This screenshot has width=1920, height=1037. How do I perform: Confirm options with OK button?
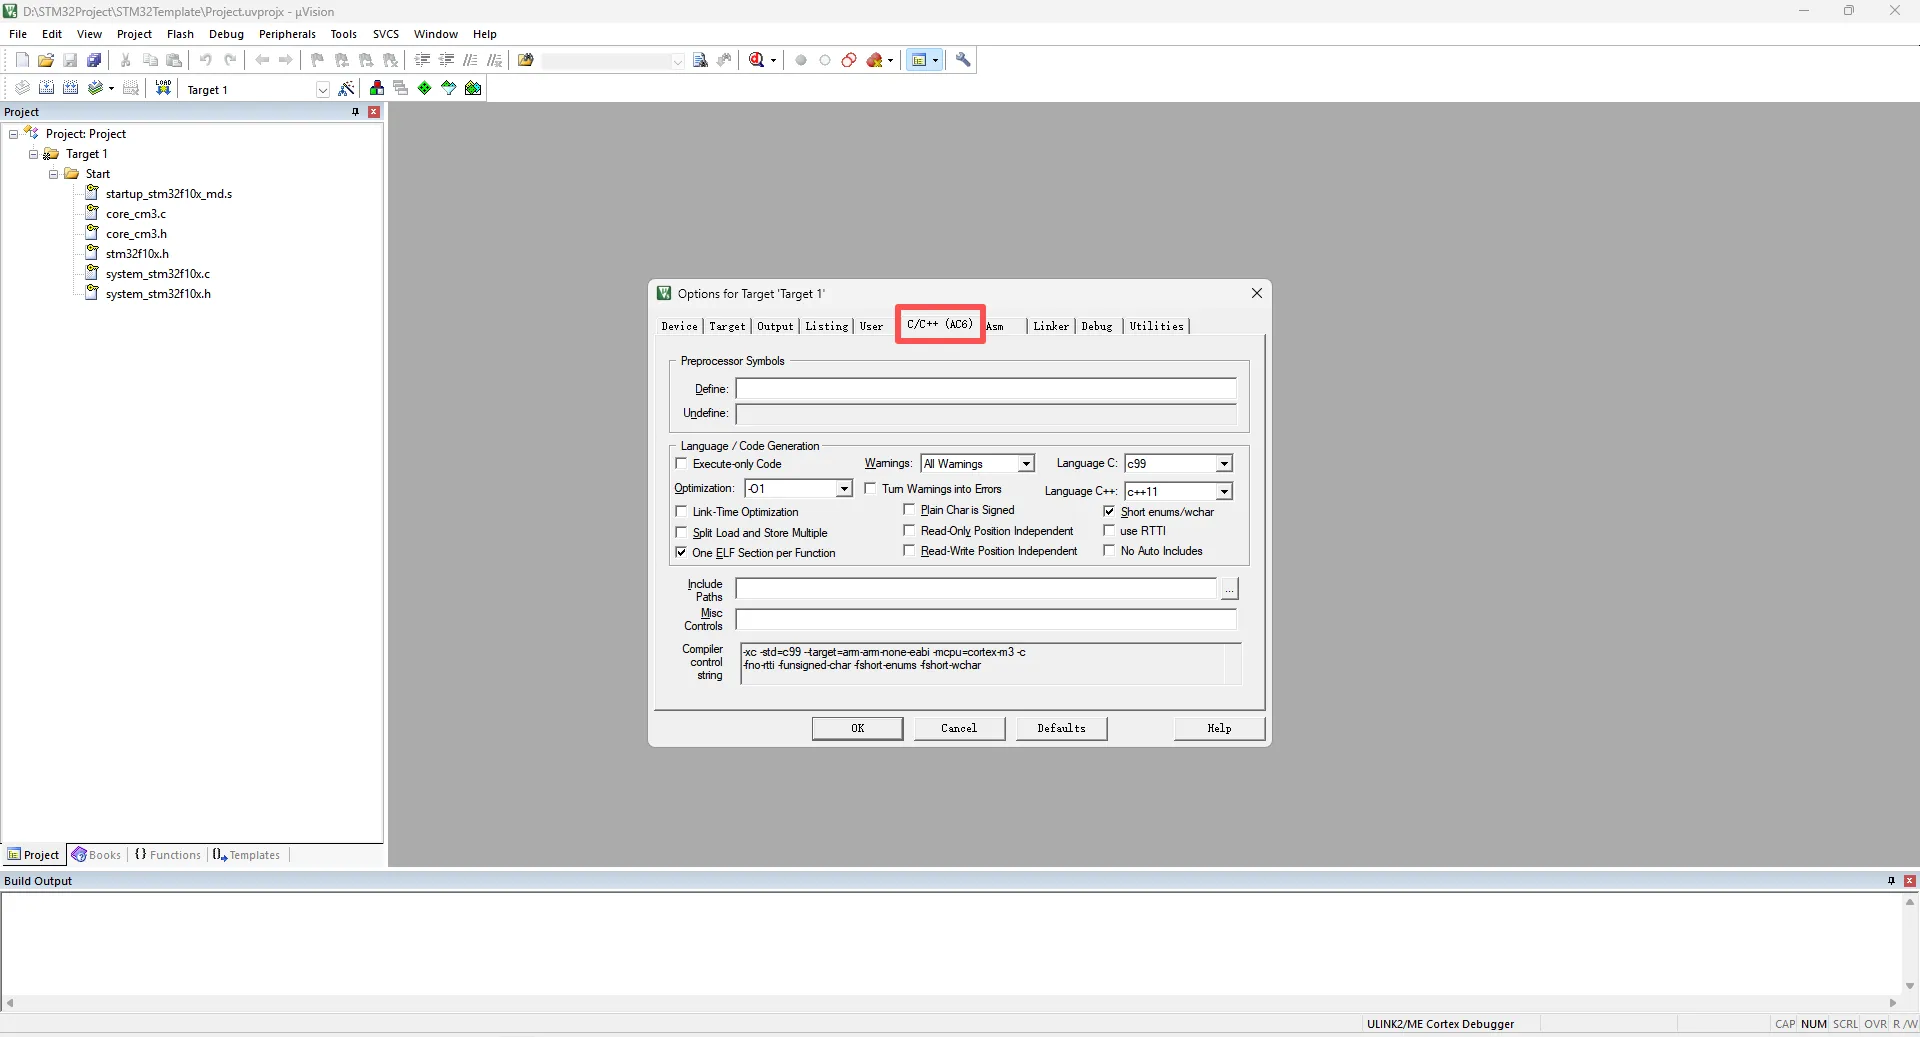click(857, 728)
